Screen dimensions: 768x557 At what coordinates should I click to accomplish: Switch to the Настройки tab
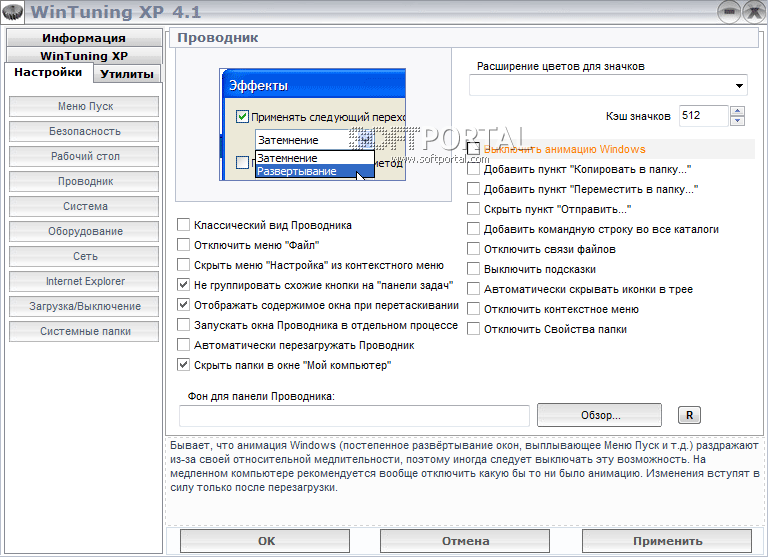point(48,73)
